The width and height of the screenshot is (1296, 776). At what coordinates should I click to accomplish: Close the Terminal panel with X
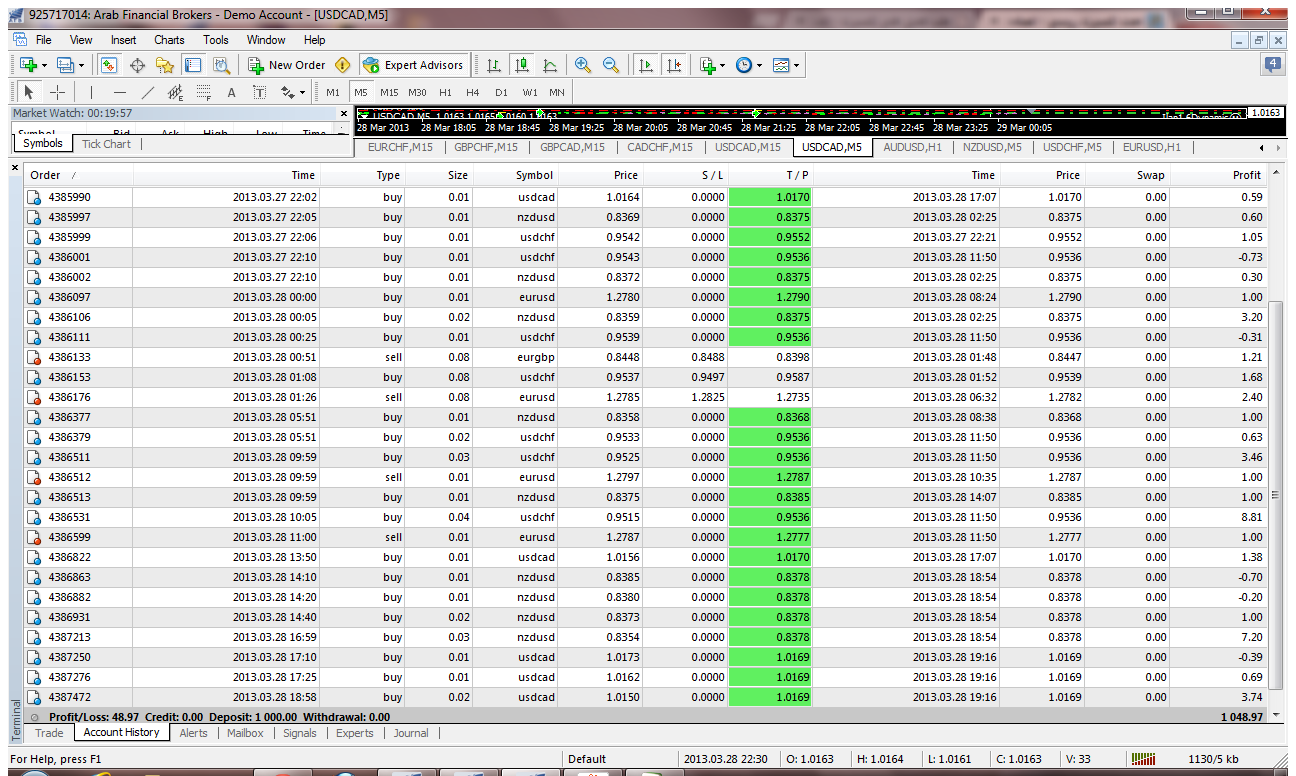pyautogui.click(x=15, y=168)
